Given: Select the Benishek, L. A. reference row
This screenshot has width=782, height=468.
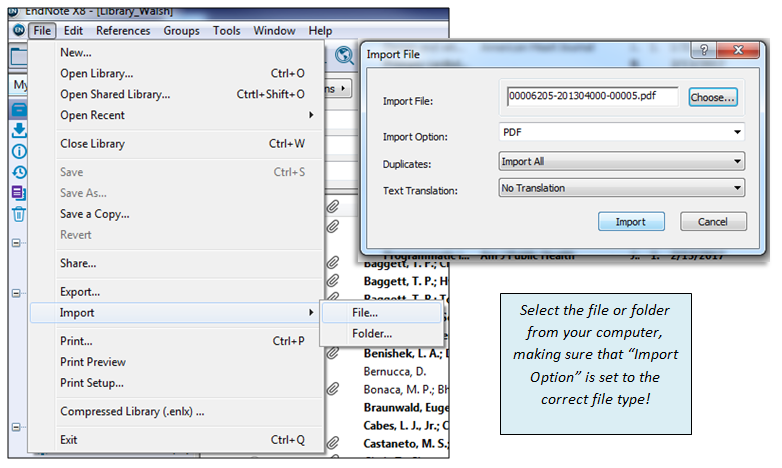Looking at the screenshot, I should pyautogui.click(x=406, y=354).
